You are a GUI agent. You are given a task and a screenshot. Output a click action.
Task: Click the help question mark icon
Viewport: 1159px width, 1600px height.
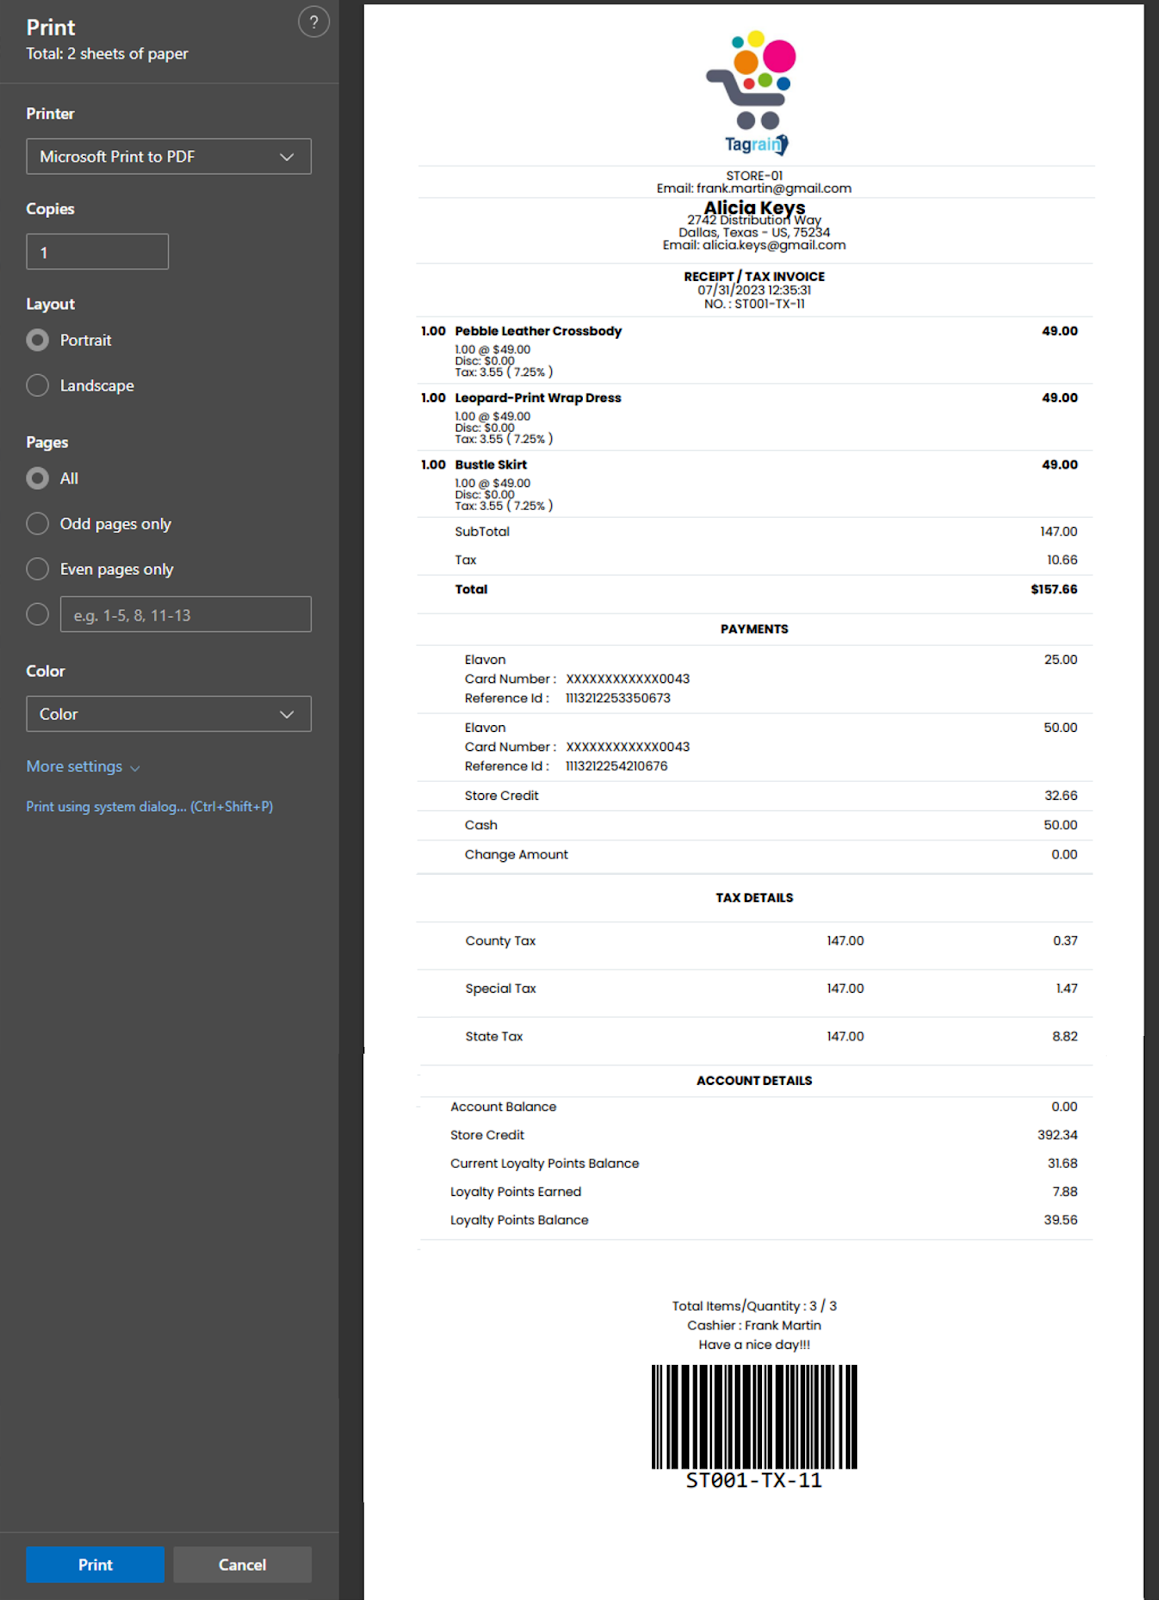313,22
